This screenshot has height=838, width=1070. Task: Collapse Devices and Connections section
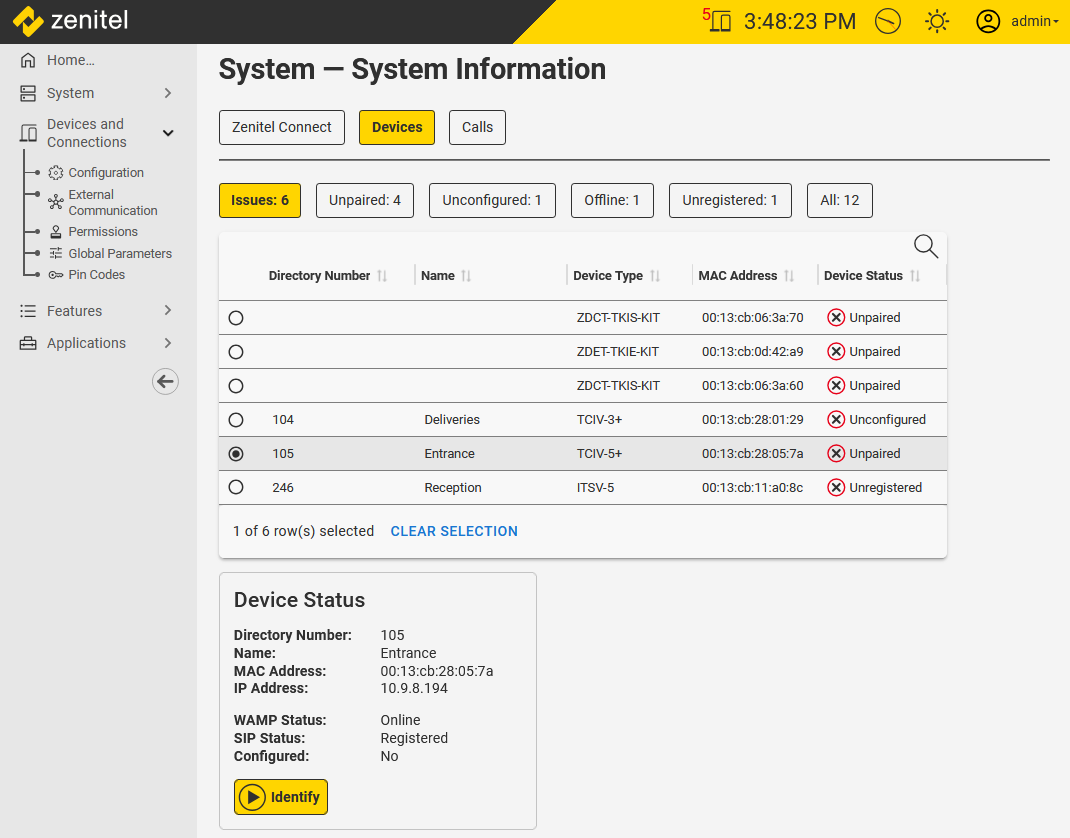tap(168, 133)
